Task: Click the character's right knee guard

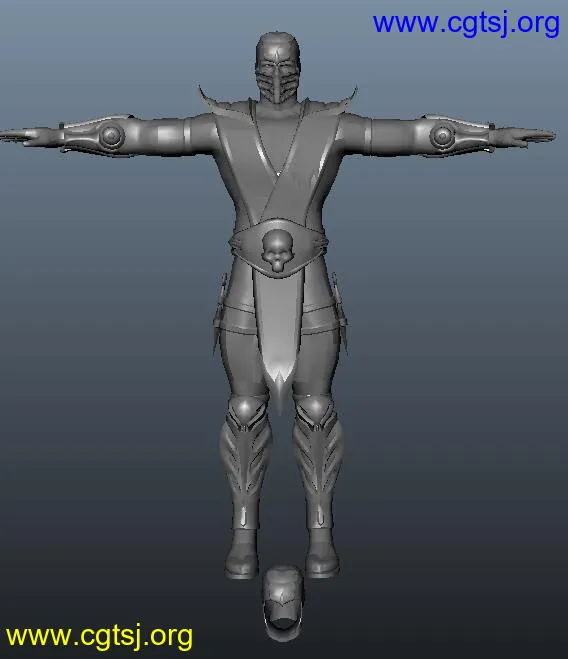Action: (247, 411)
